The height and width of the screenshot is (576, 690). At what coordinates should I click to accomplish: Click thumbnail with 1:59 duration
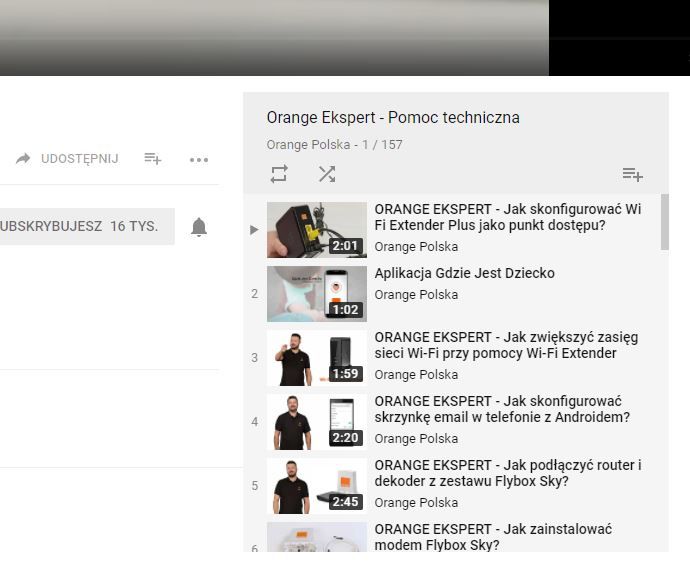click(316, 358)
